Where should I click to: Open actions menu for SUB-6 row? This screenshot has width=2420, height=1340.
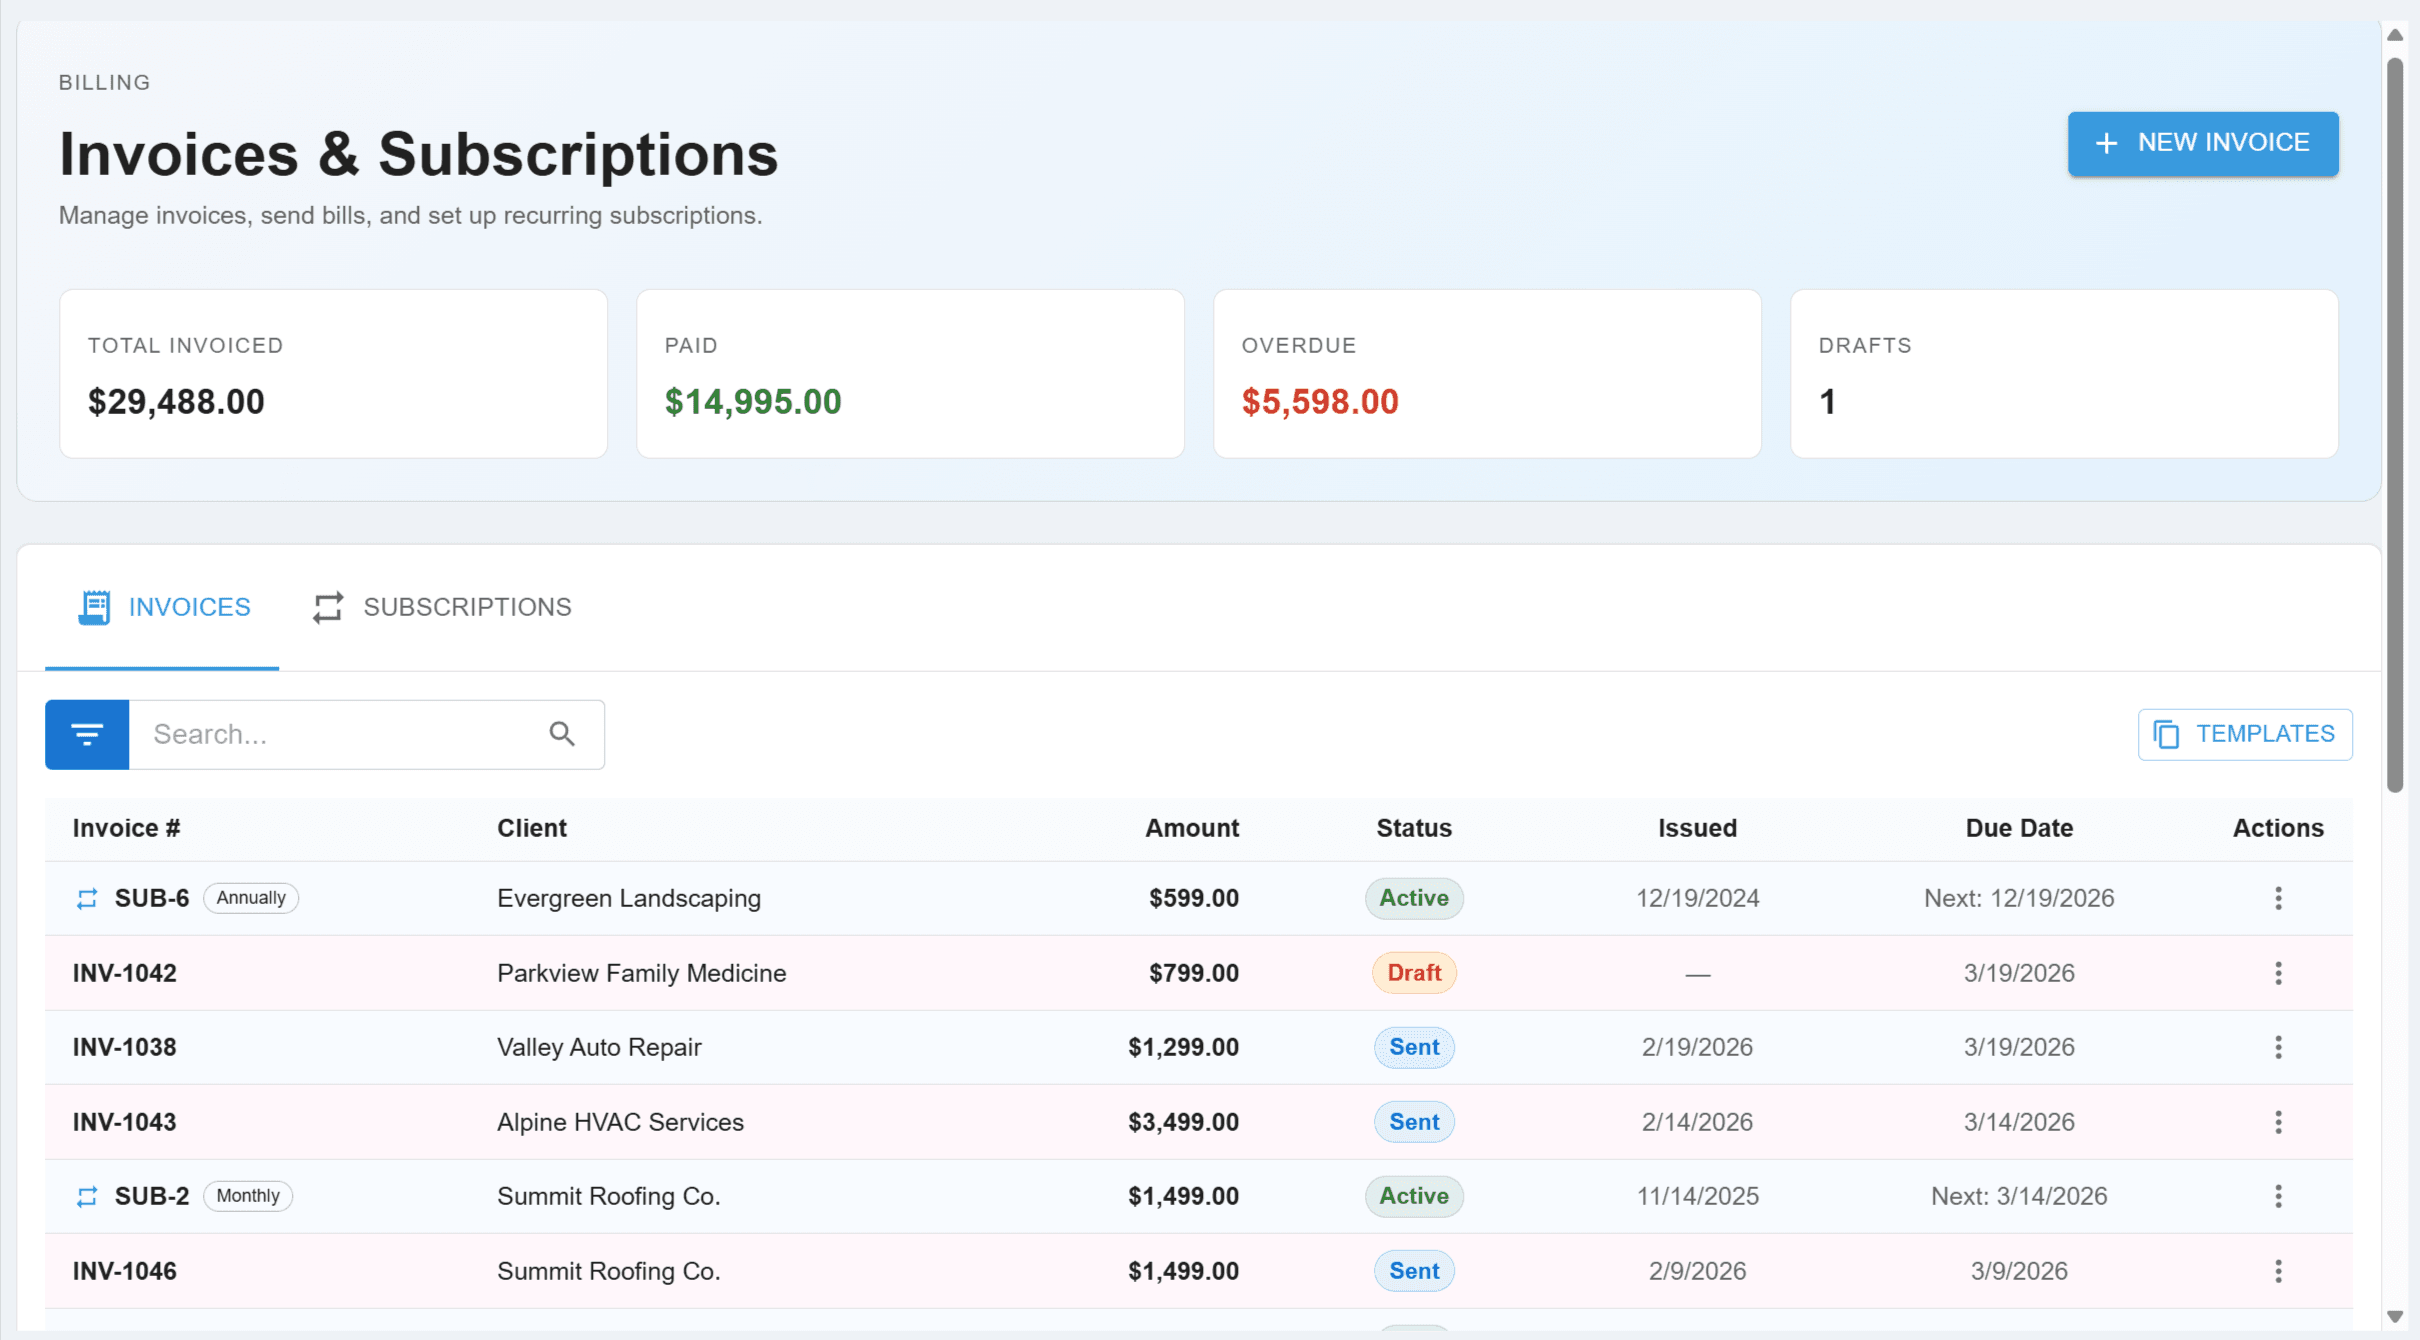coord(2278,898)
